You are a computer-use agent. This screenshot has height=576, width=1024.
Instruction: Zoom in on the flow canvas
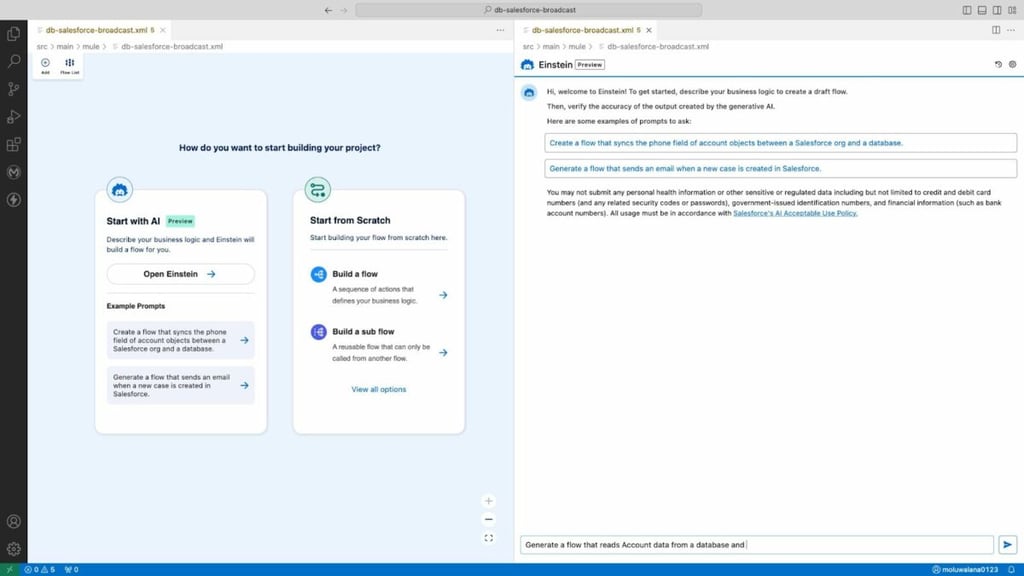tap(488, 501)
